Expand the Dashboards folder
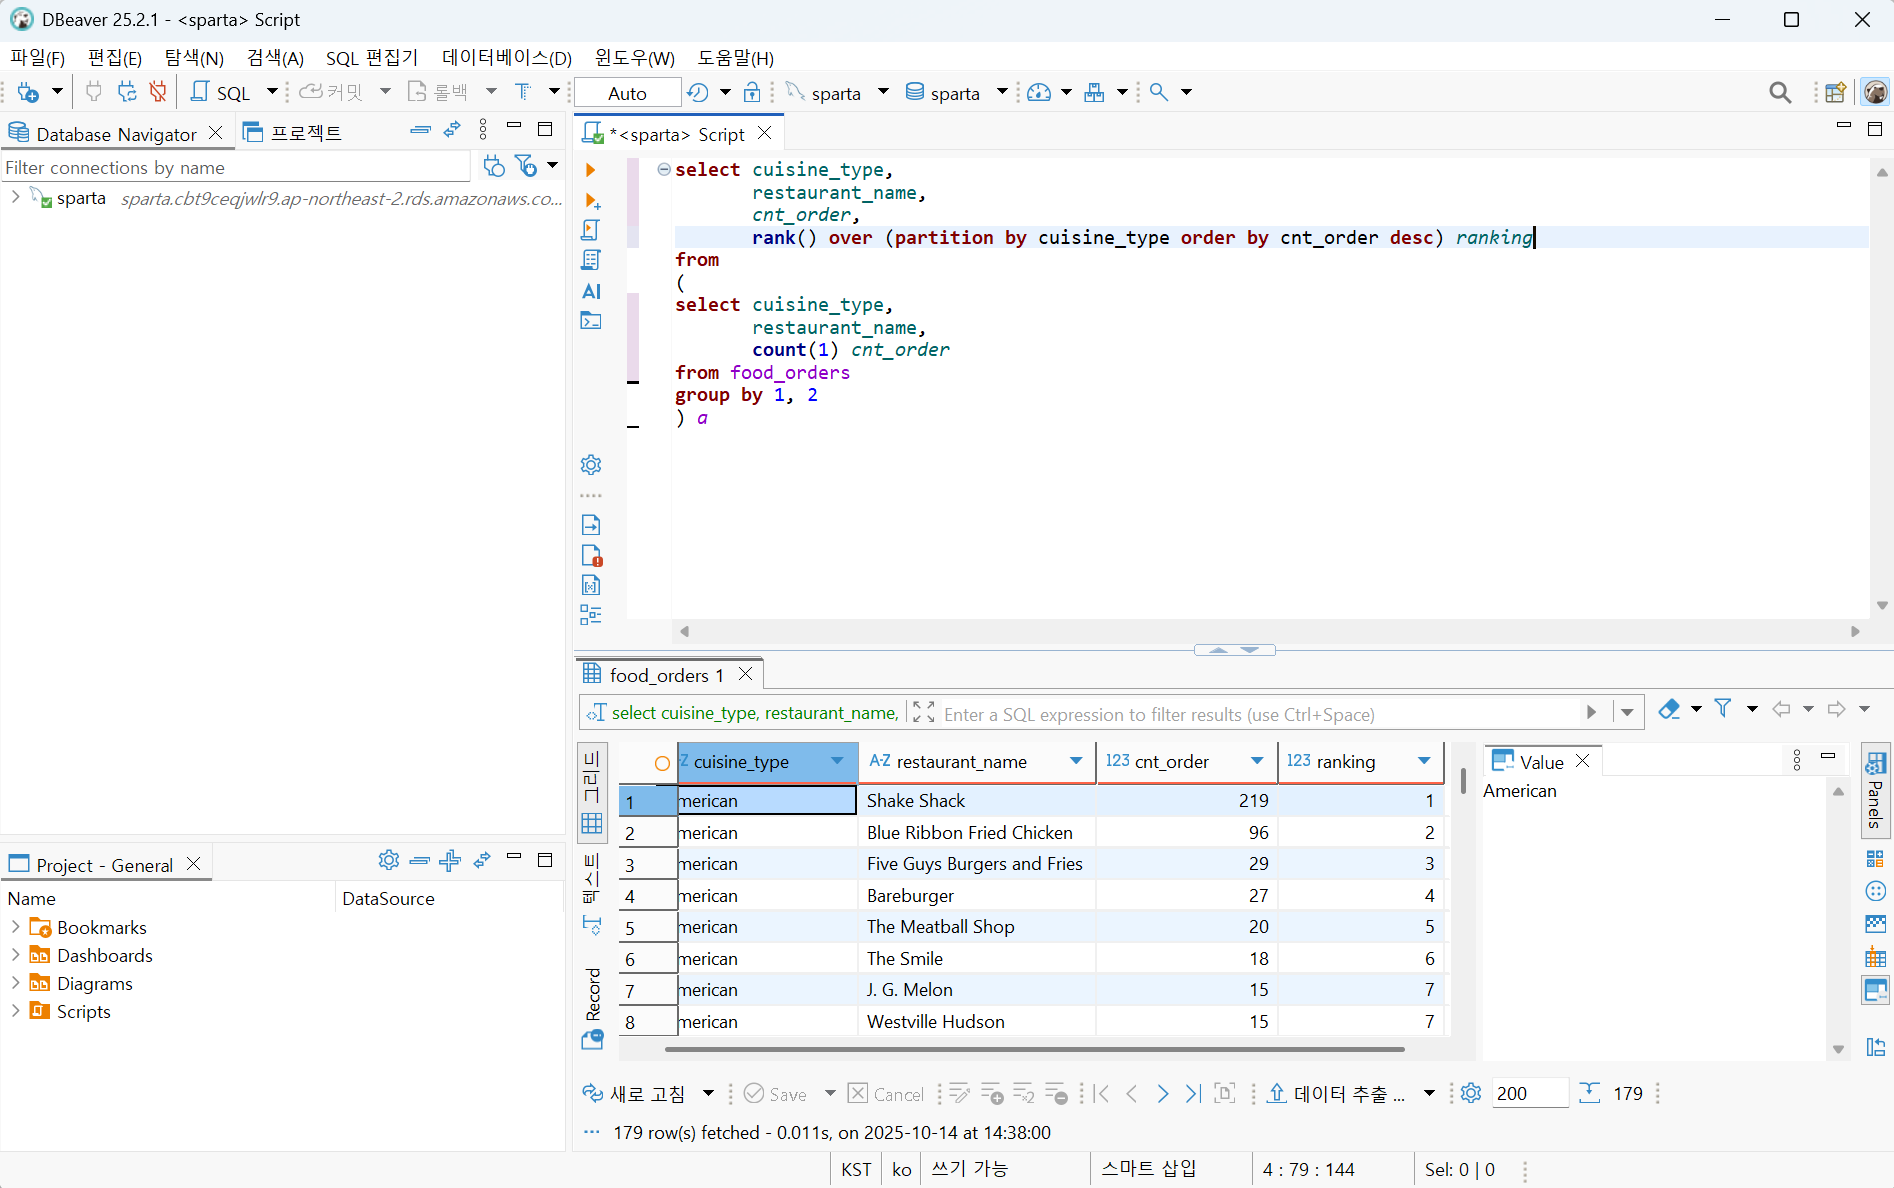The width and height of the screenshot is (1894, 1188). (15, 955)
